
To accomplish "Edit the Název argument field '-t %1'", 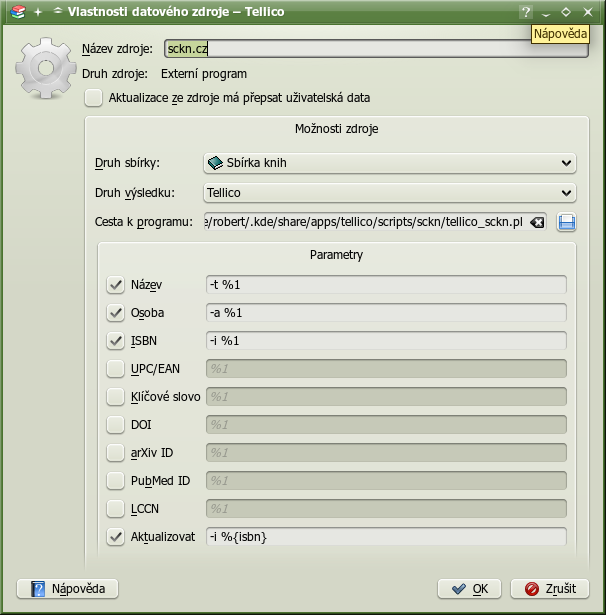I will (x=386, y=285).
